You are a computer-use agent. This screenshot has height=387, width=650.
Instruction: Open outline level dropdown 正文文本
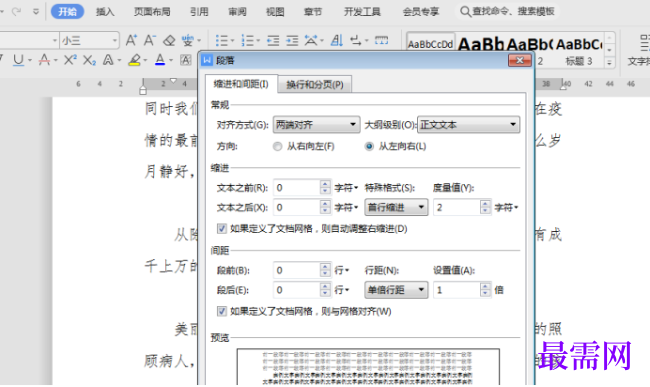468,124
